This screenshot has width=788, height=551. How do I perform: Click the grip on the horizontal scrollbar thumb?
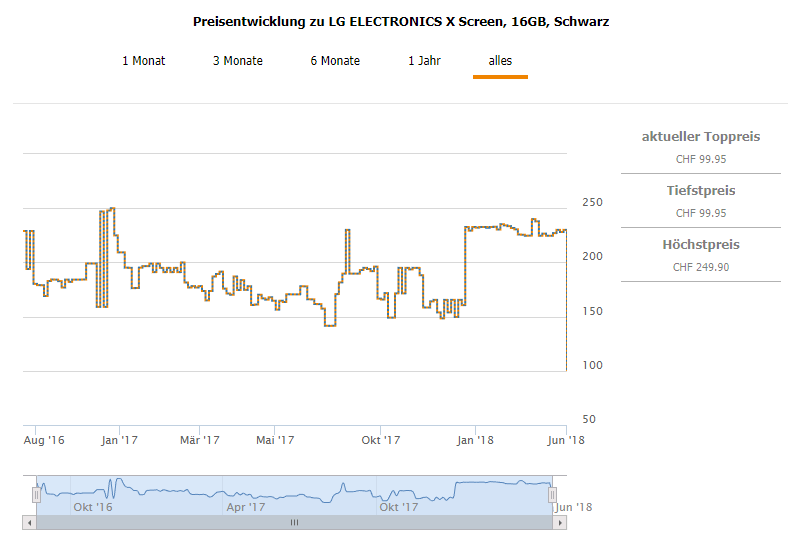click(294, 522)
